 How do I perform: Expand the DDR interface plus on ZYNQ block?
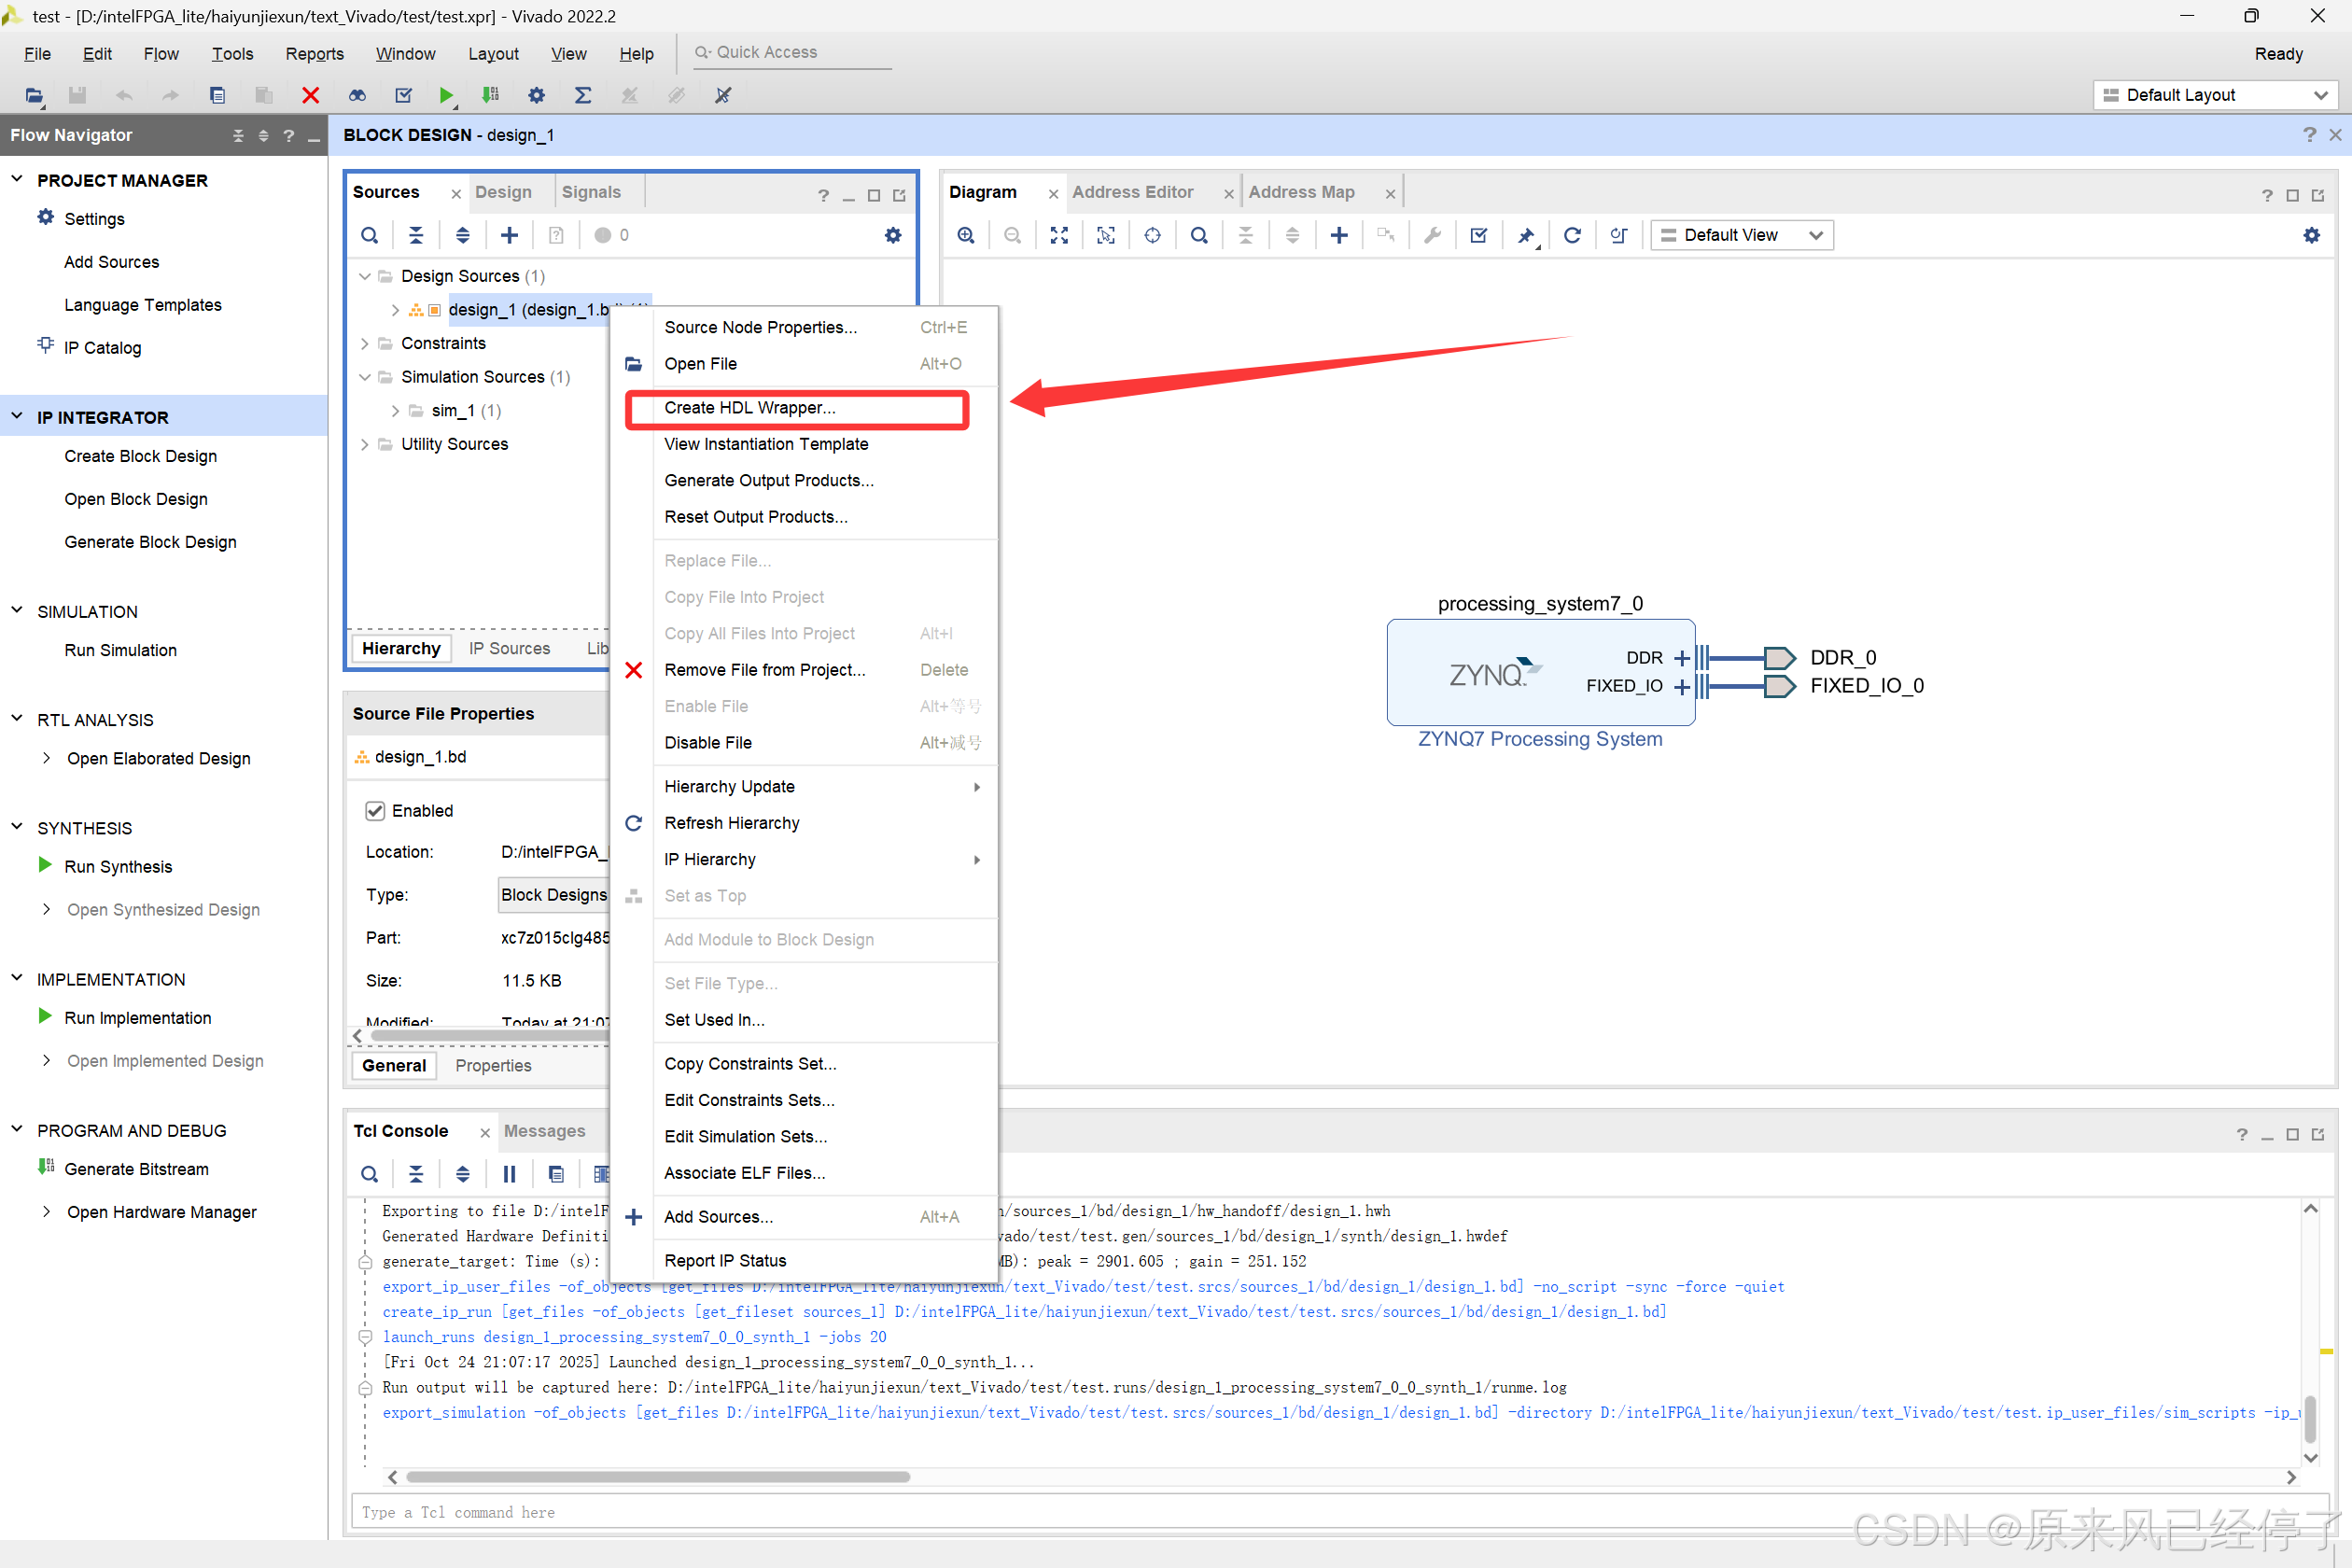pos(1681,658)
